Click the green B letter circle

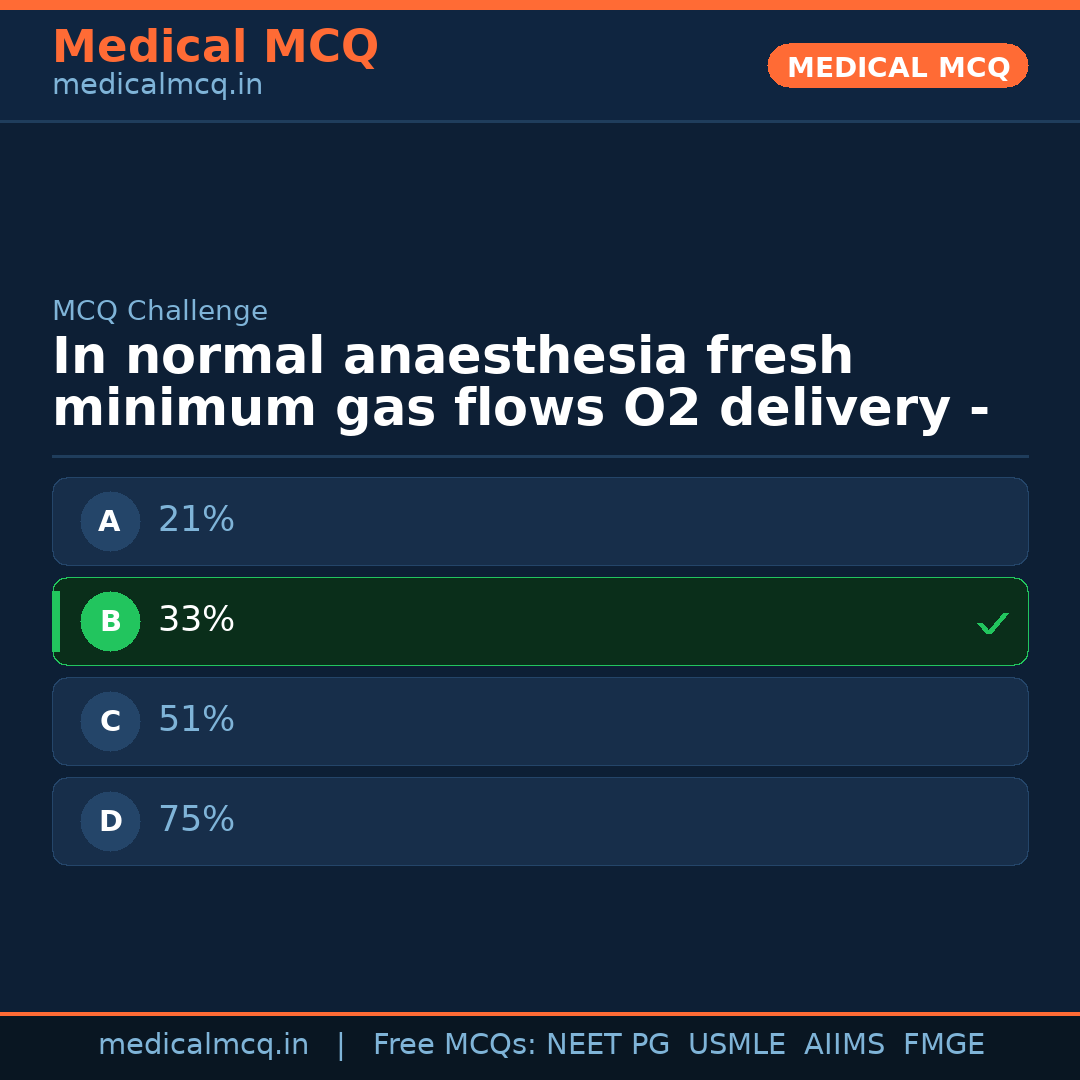(x=110, y=621)
